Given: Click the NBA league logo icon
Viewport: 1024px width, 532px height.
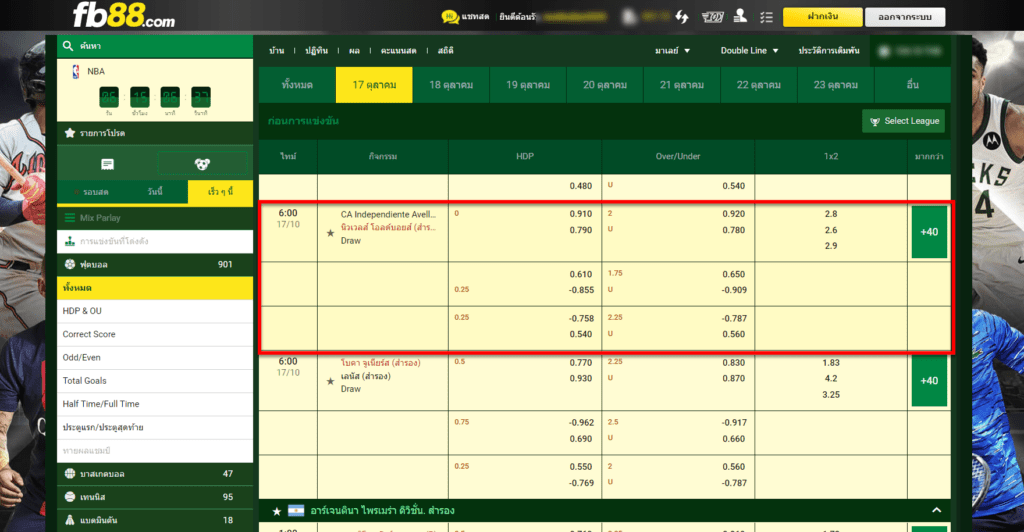Looking at the screenshot, I should click(76, 71).
